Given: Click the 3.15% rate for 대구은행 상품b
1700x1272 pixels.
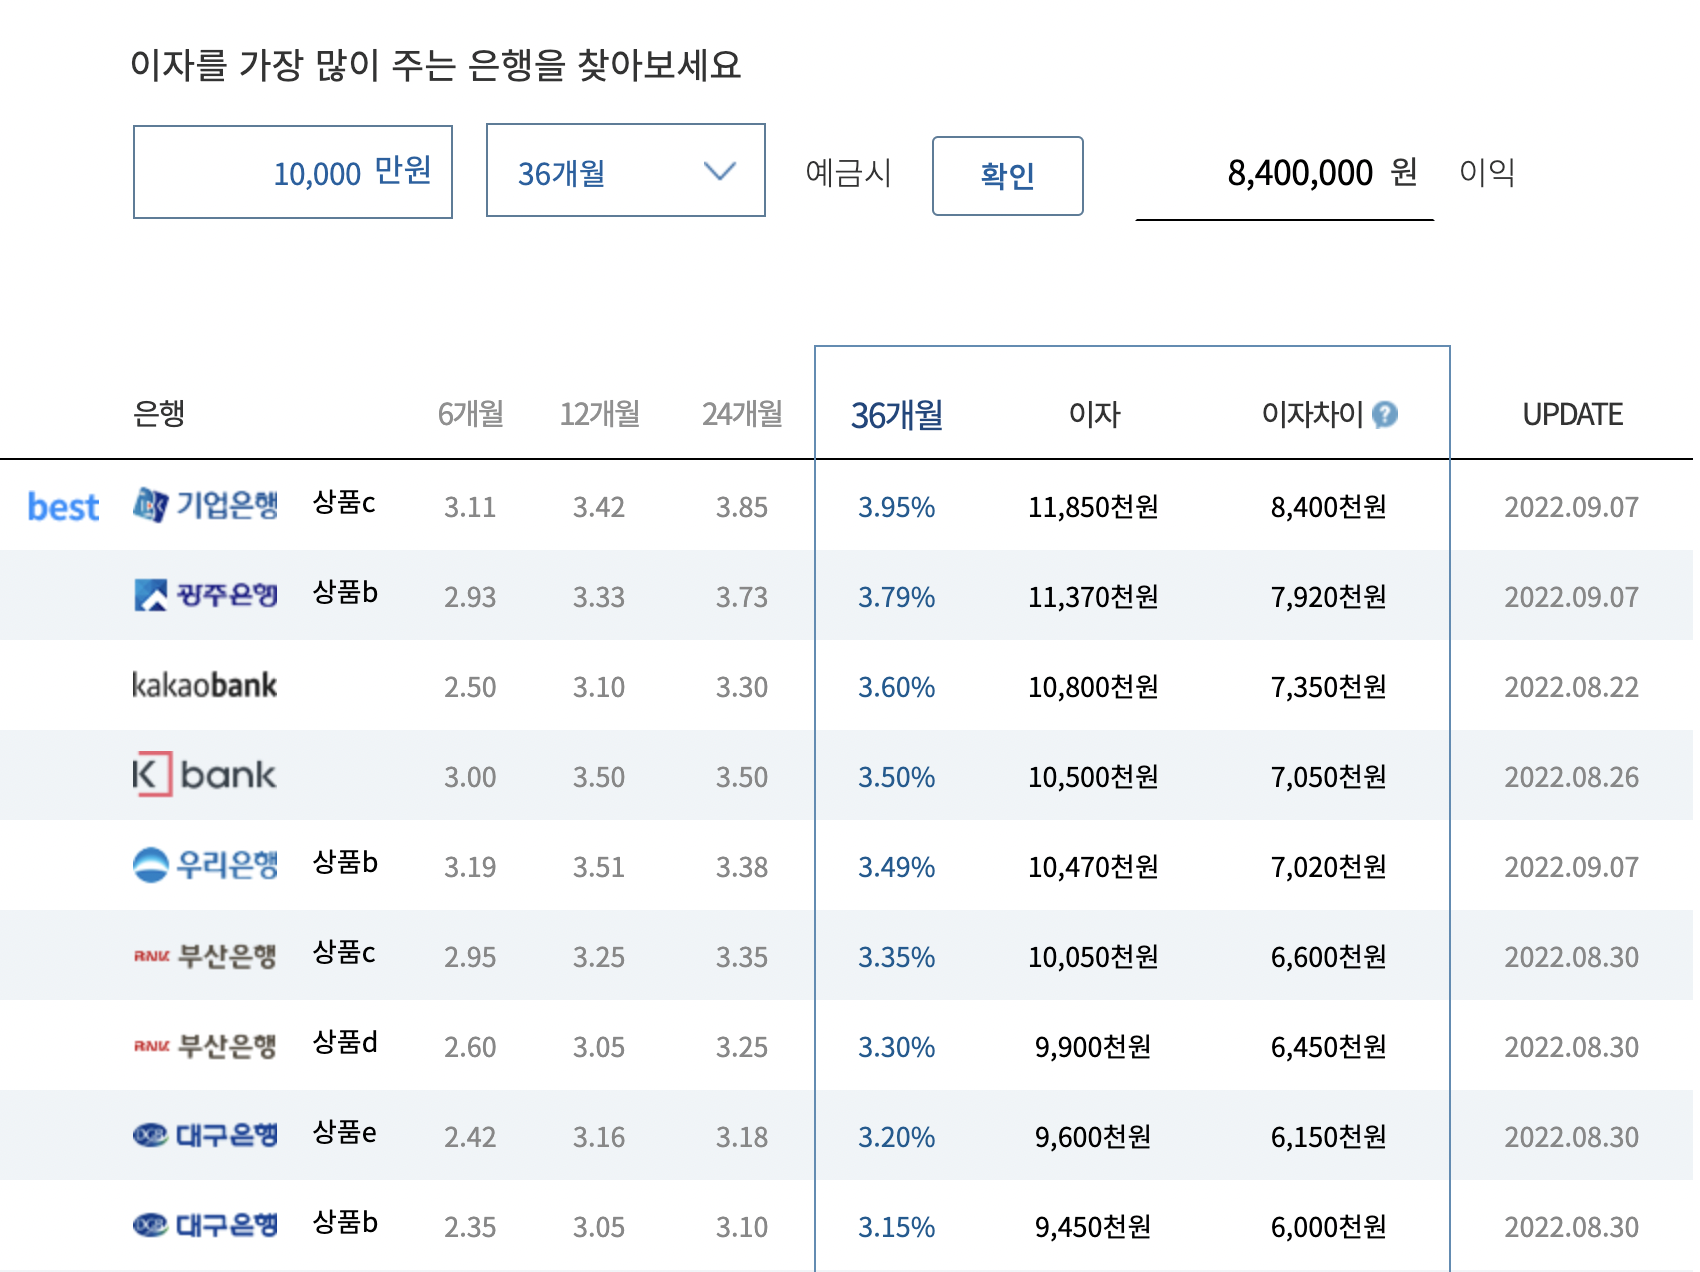Looking at the screenshot, I should 896,1227.
